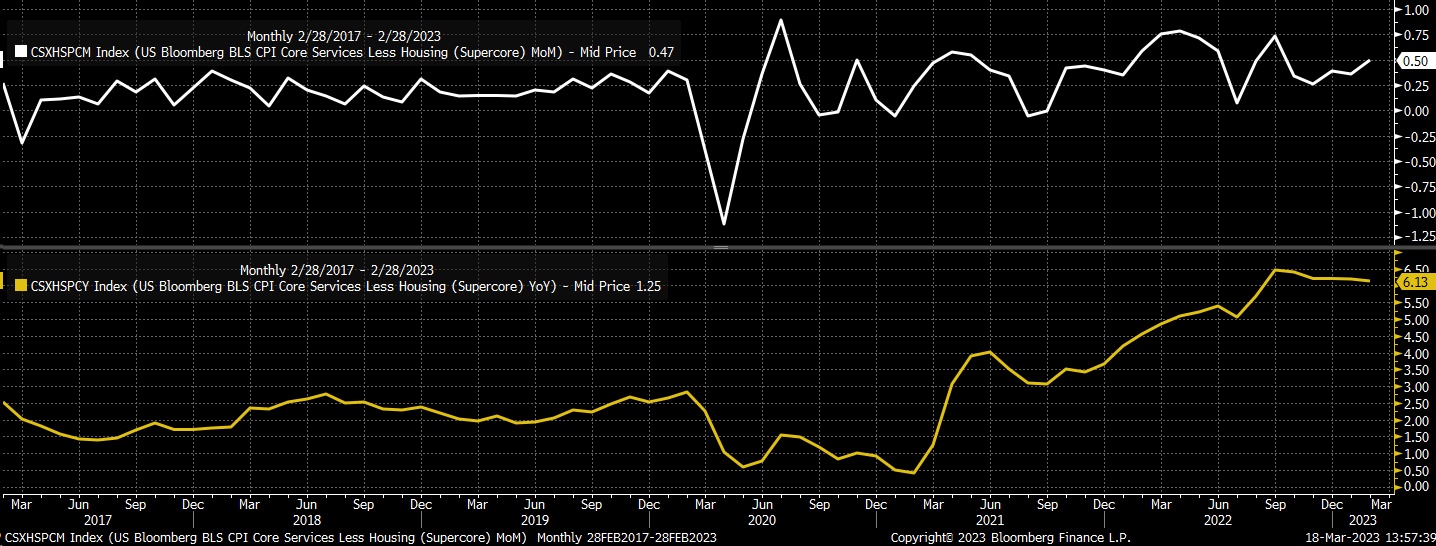Select the CSXHSPCY Index YoY legend label

tap(311, 286)
